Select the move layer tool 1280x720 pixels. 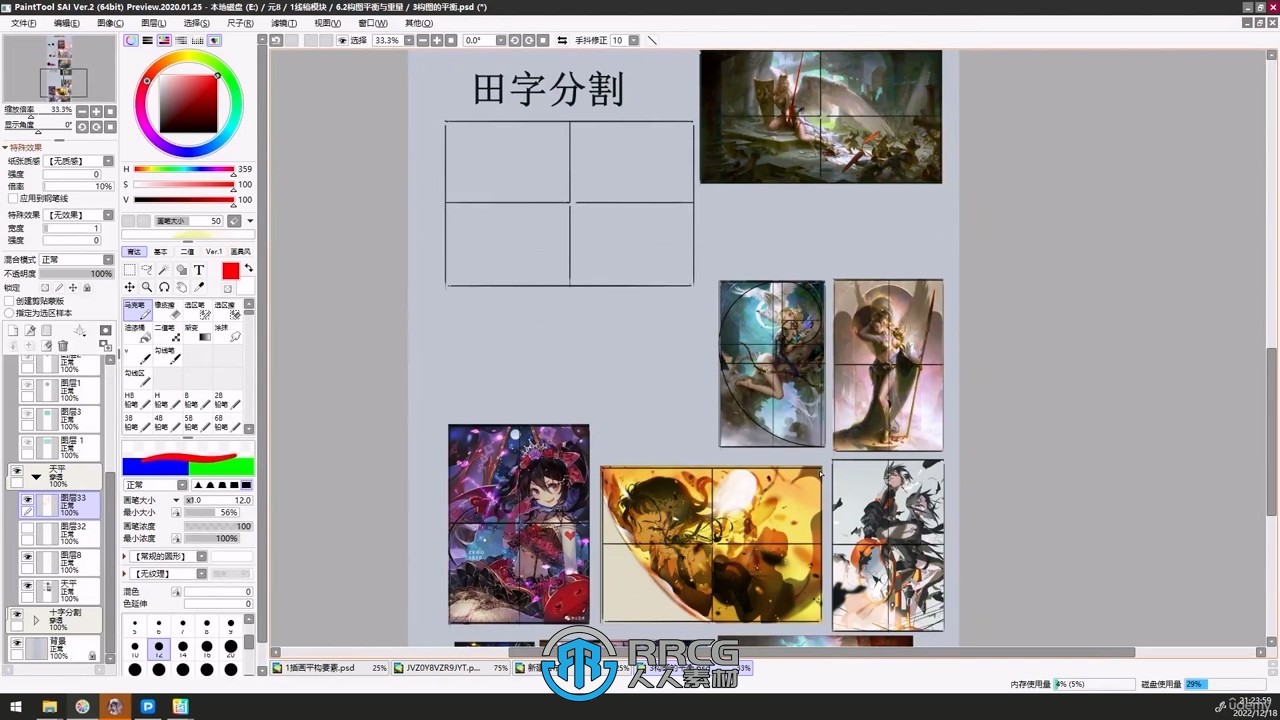click(x=130, y=287)
